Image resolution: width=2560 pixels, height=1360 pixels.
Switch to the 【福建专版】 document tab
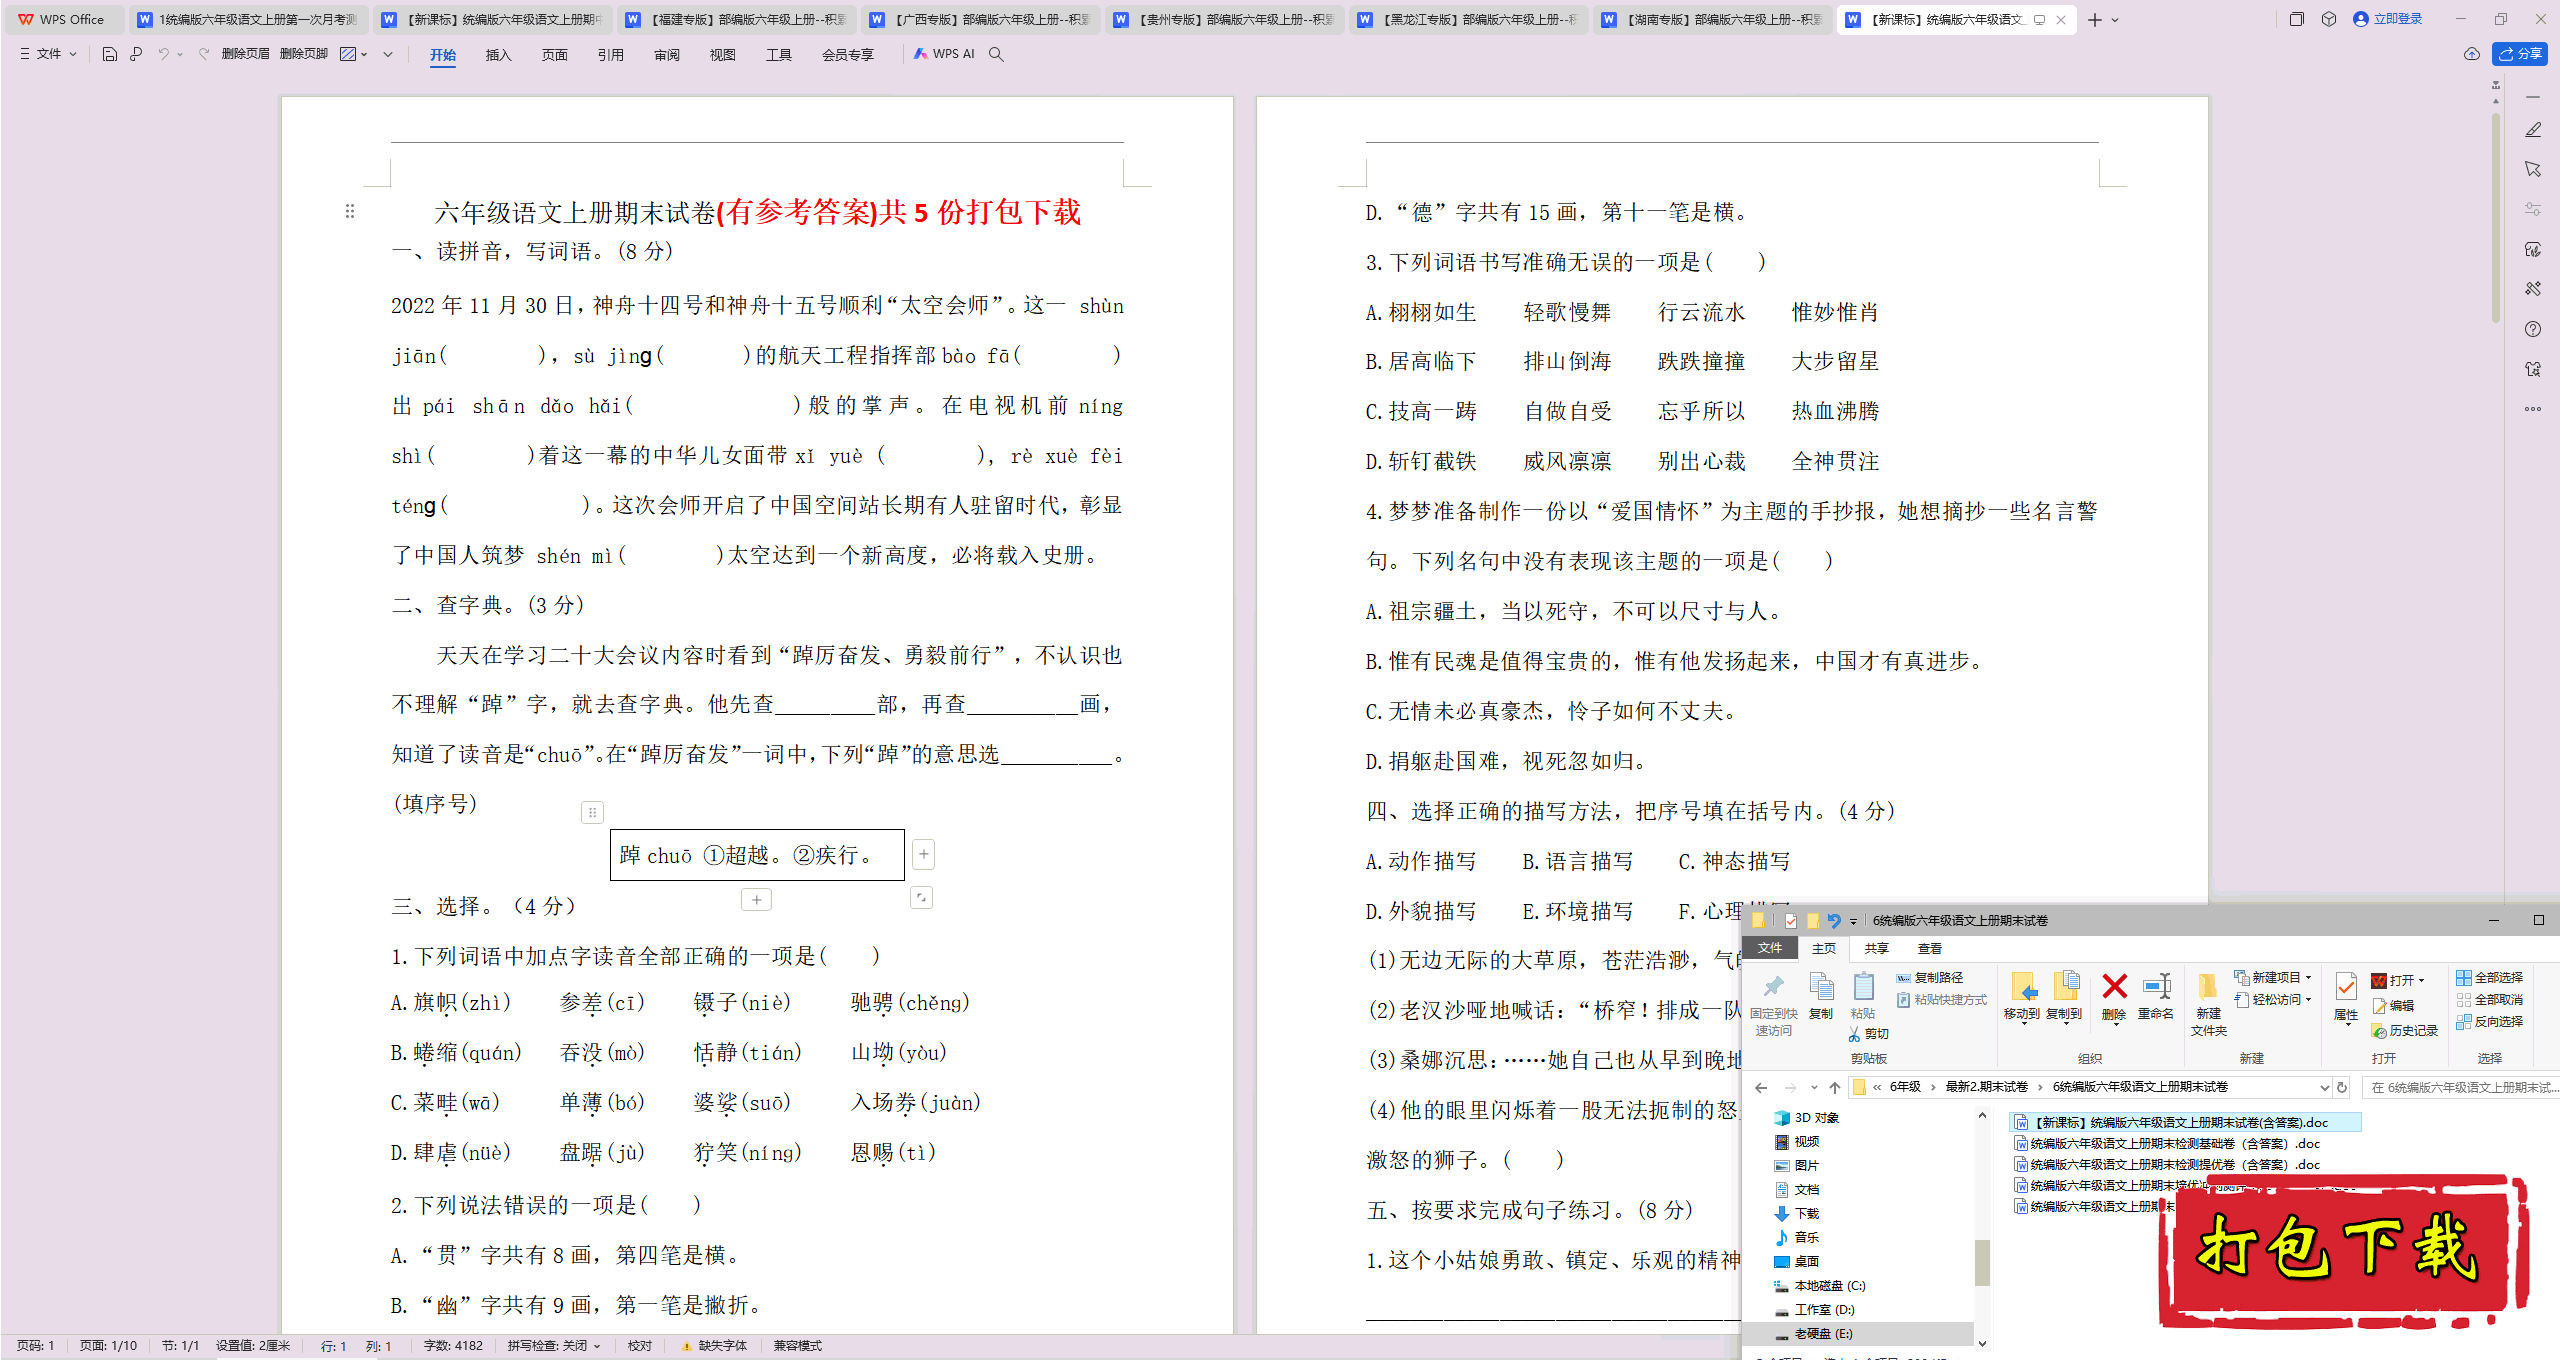[736, 19]
